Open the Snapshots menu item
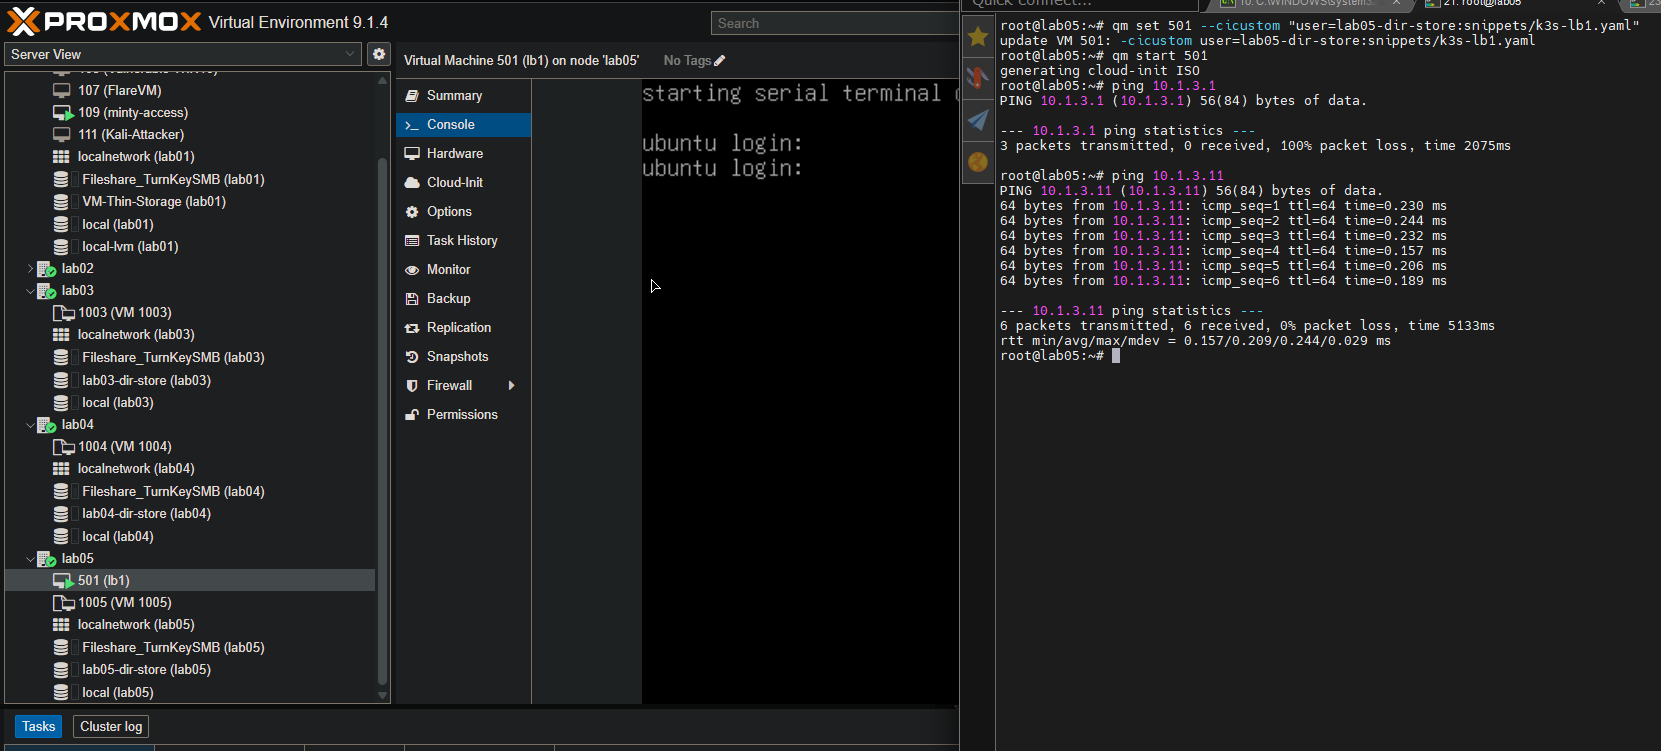 (x=457, y=356)
